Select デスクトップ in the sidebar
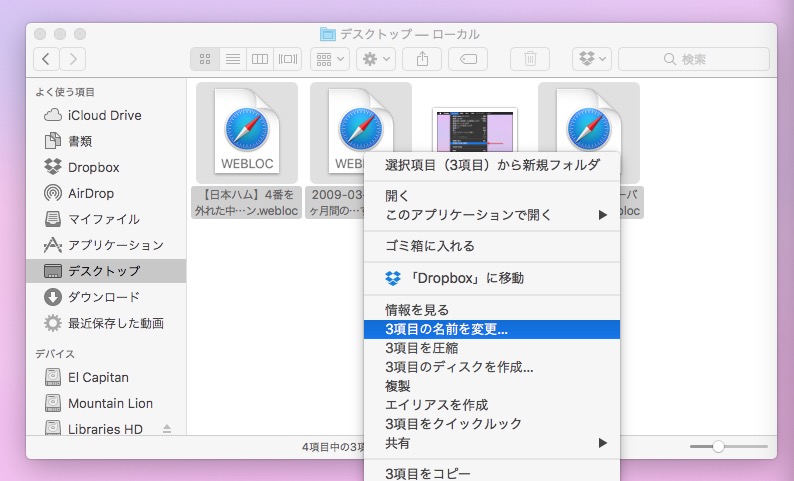Image resolution: width=794 pixels, height=481 pixels. point(106,271)
